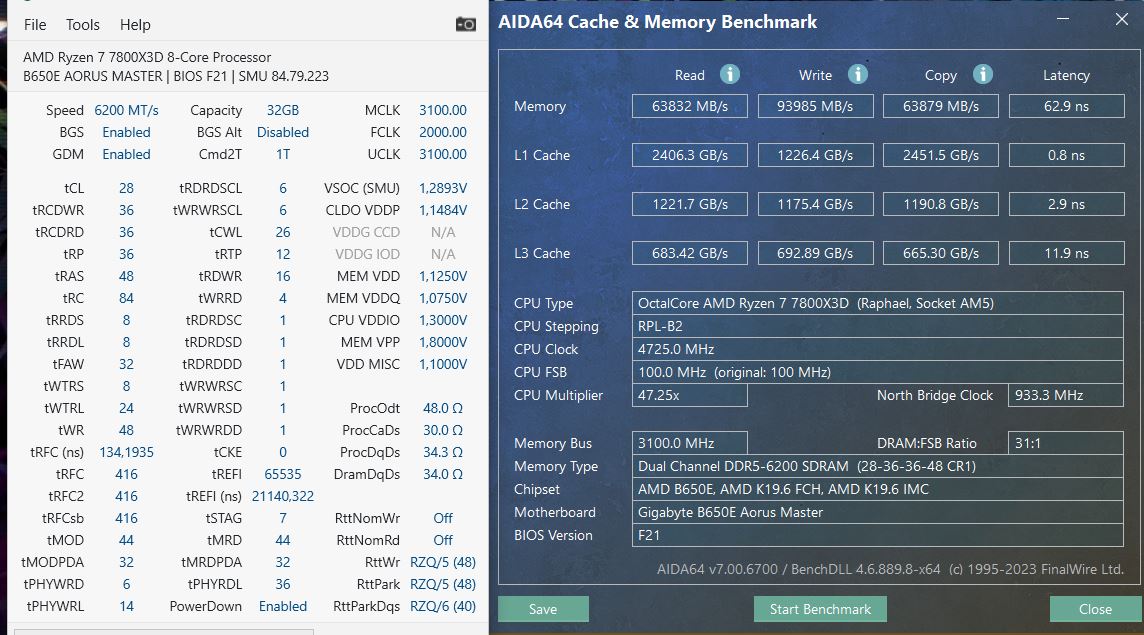
Task: Click Start Benchmark button
Action: click(x=820, y=609)
